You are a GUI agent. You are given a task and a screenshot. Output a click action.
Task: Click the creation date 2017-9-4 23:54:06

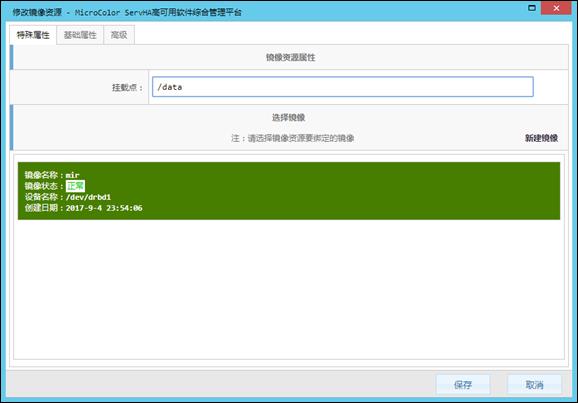pos(104,208)
